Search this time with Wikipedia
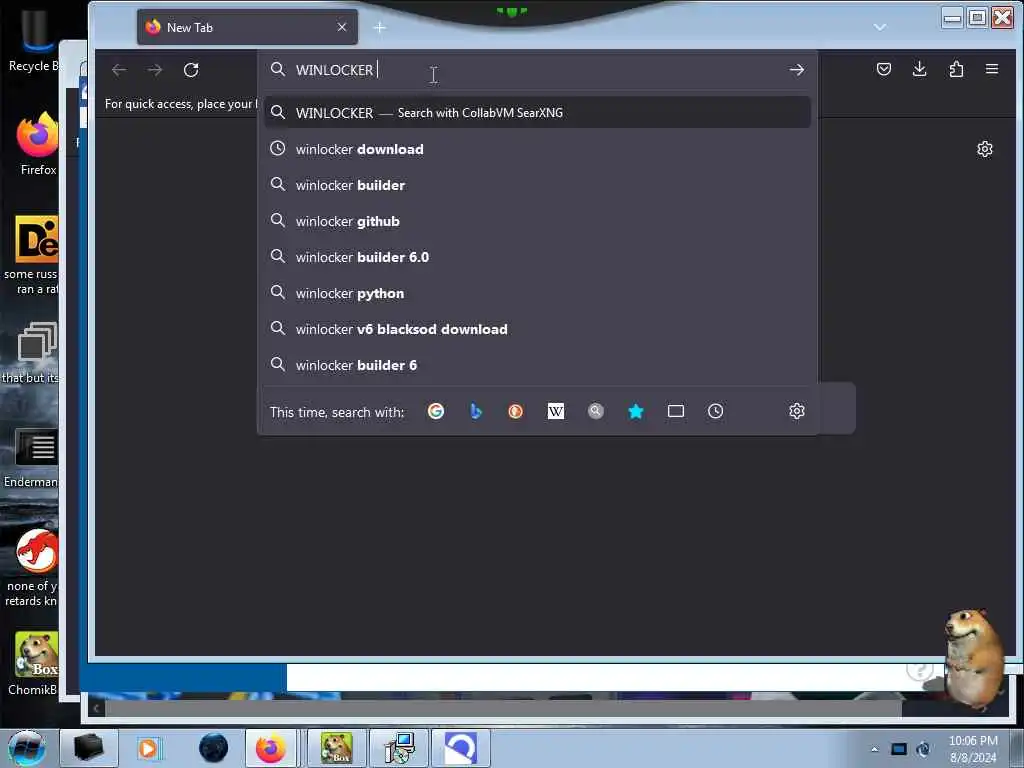Screen dimensions: 1024x768 556,411
